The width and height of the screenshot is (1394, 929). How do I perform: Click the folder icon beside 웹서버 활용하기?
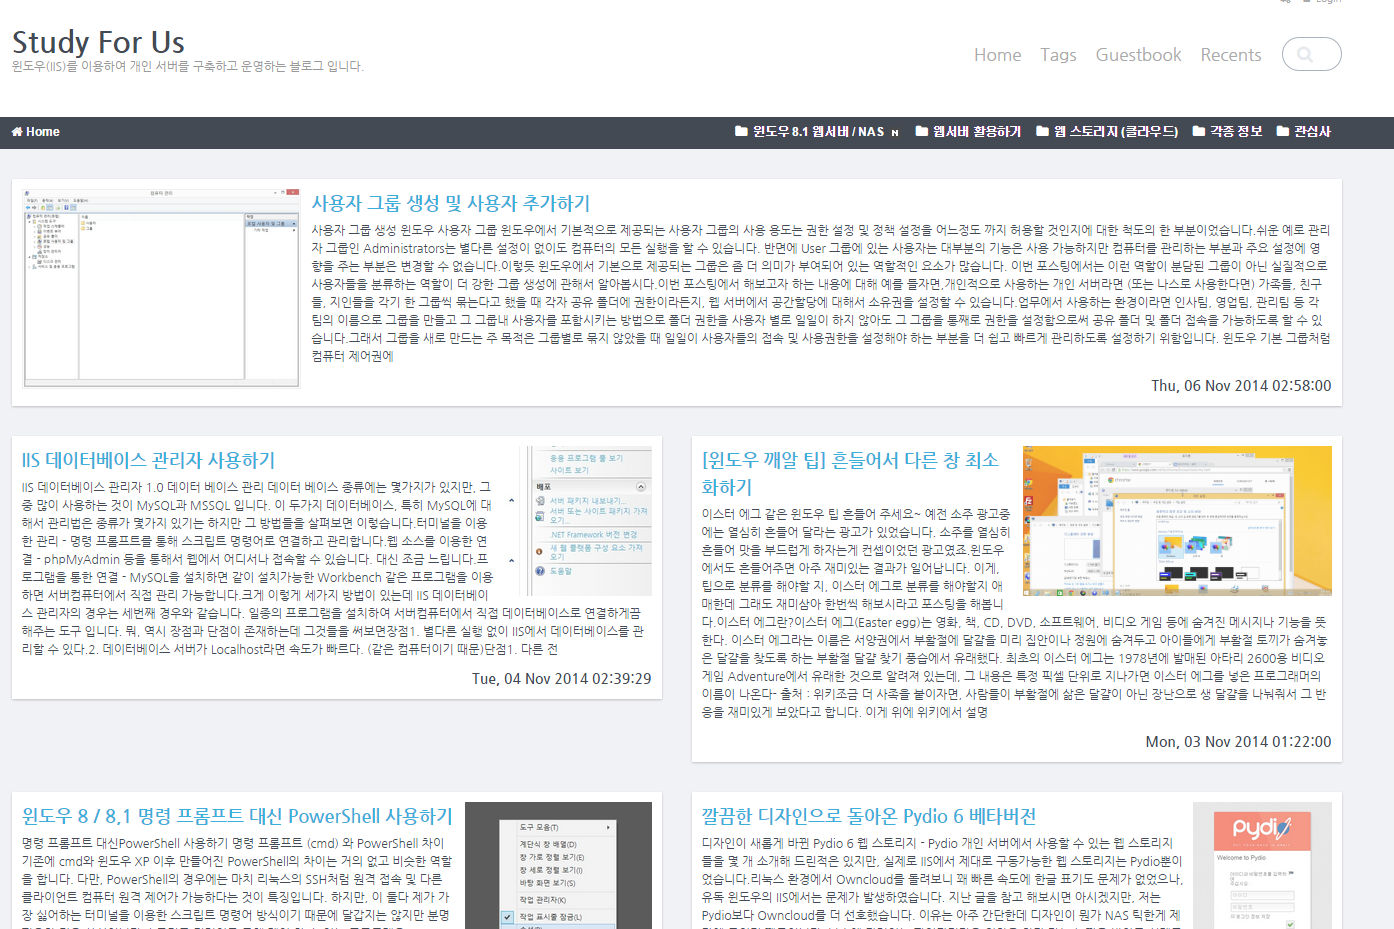(922, 131)
